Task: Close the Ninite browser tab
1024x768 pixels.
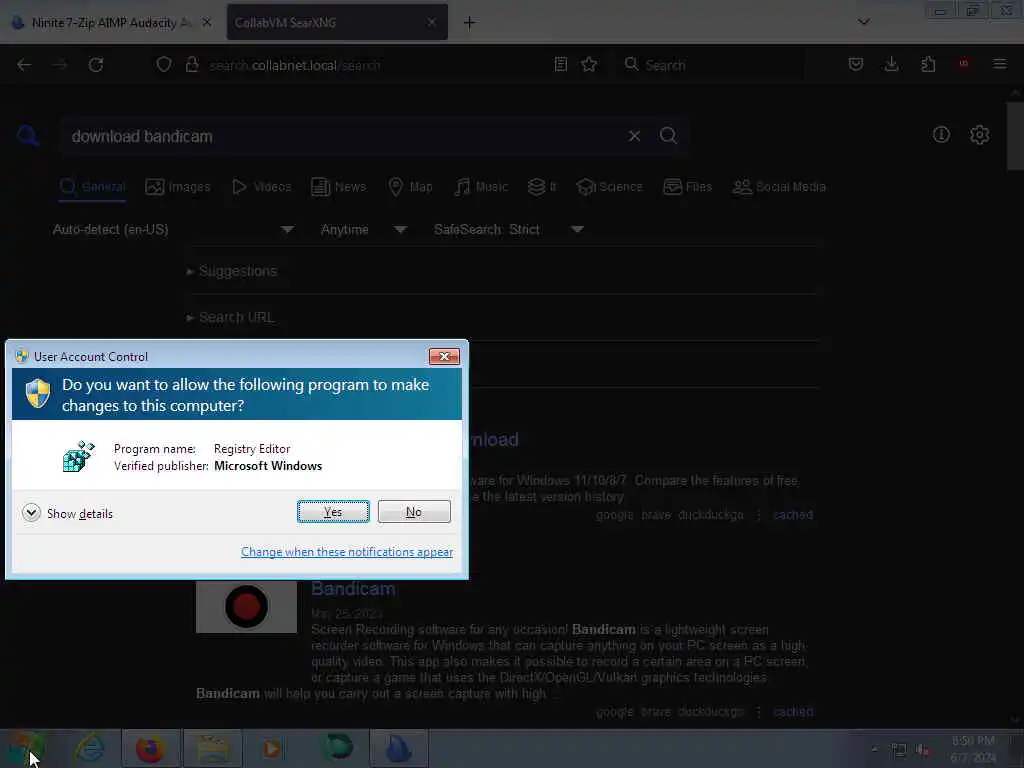Action: click(206, 23)
